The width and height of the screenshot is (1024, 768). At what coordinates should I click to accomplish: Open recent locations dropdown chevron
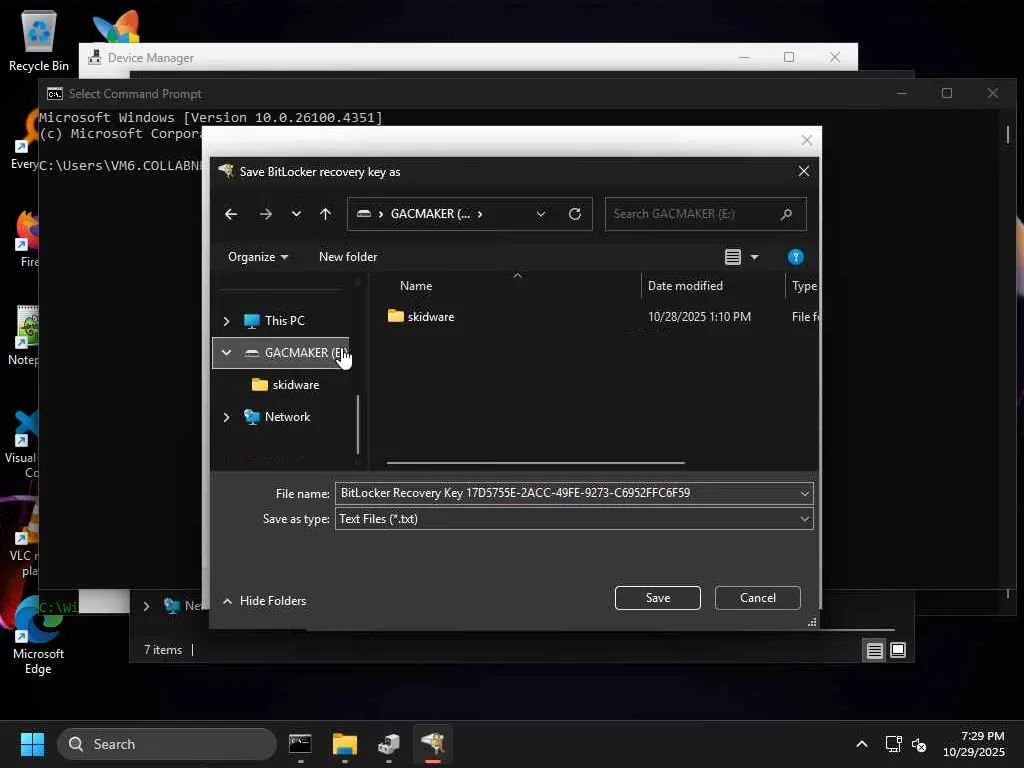coord(296,214)
